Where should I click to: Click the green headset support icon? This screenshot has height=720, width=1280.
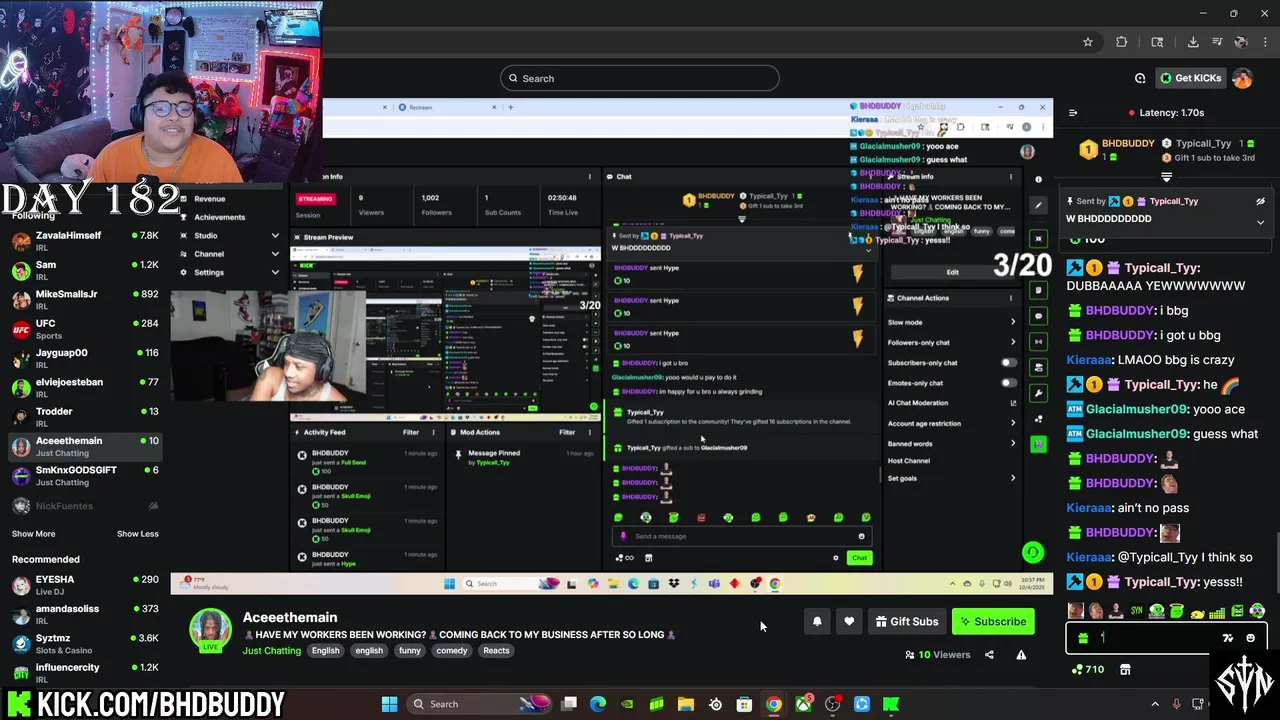[1033, 552]
